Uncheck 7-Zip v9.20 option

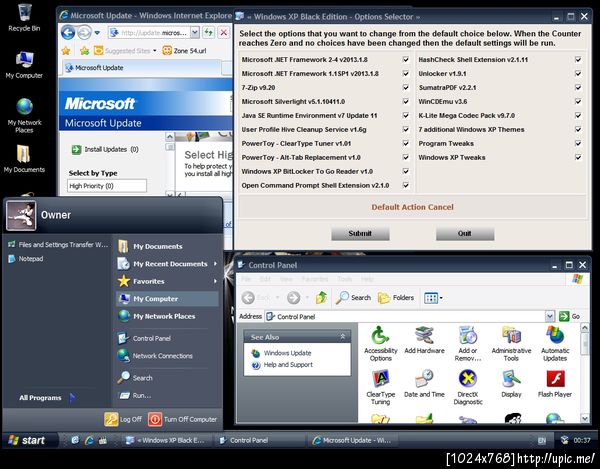click(406, 88)
